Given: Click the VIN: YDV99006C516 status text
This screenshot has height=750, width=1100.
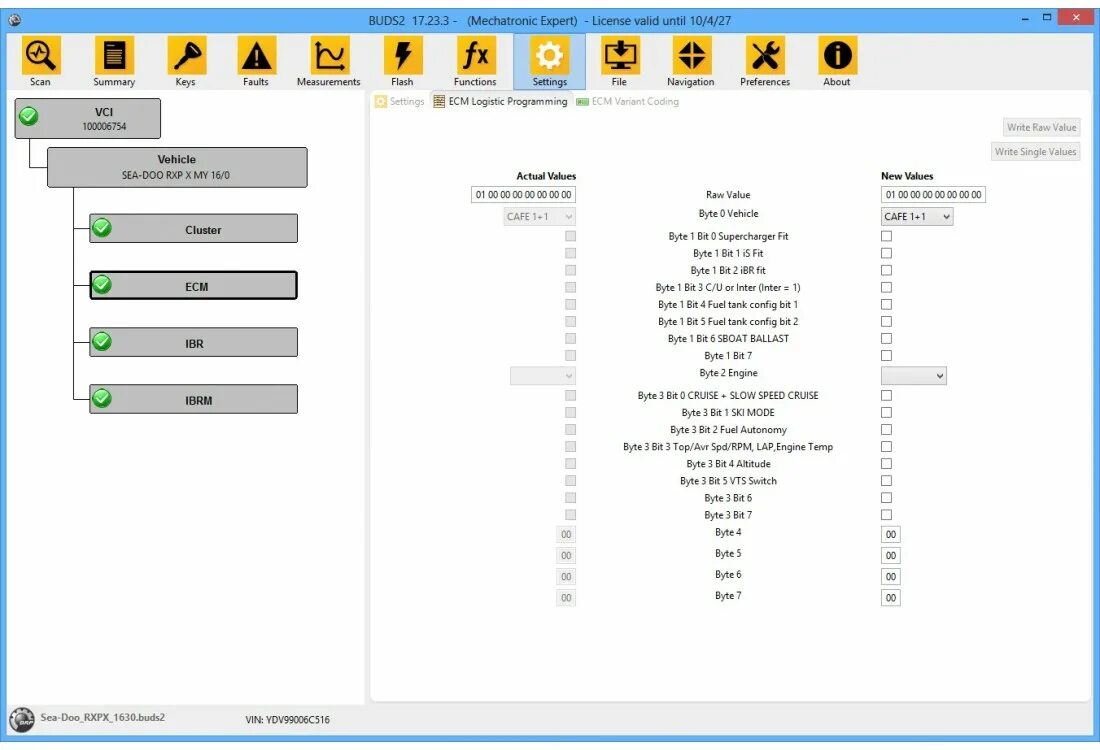Looking at the screenshot, I should click(x=288, y=720).
